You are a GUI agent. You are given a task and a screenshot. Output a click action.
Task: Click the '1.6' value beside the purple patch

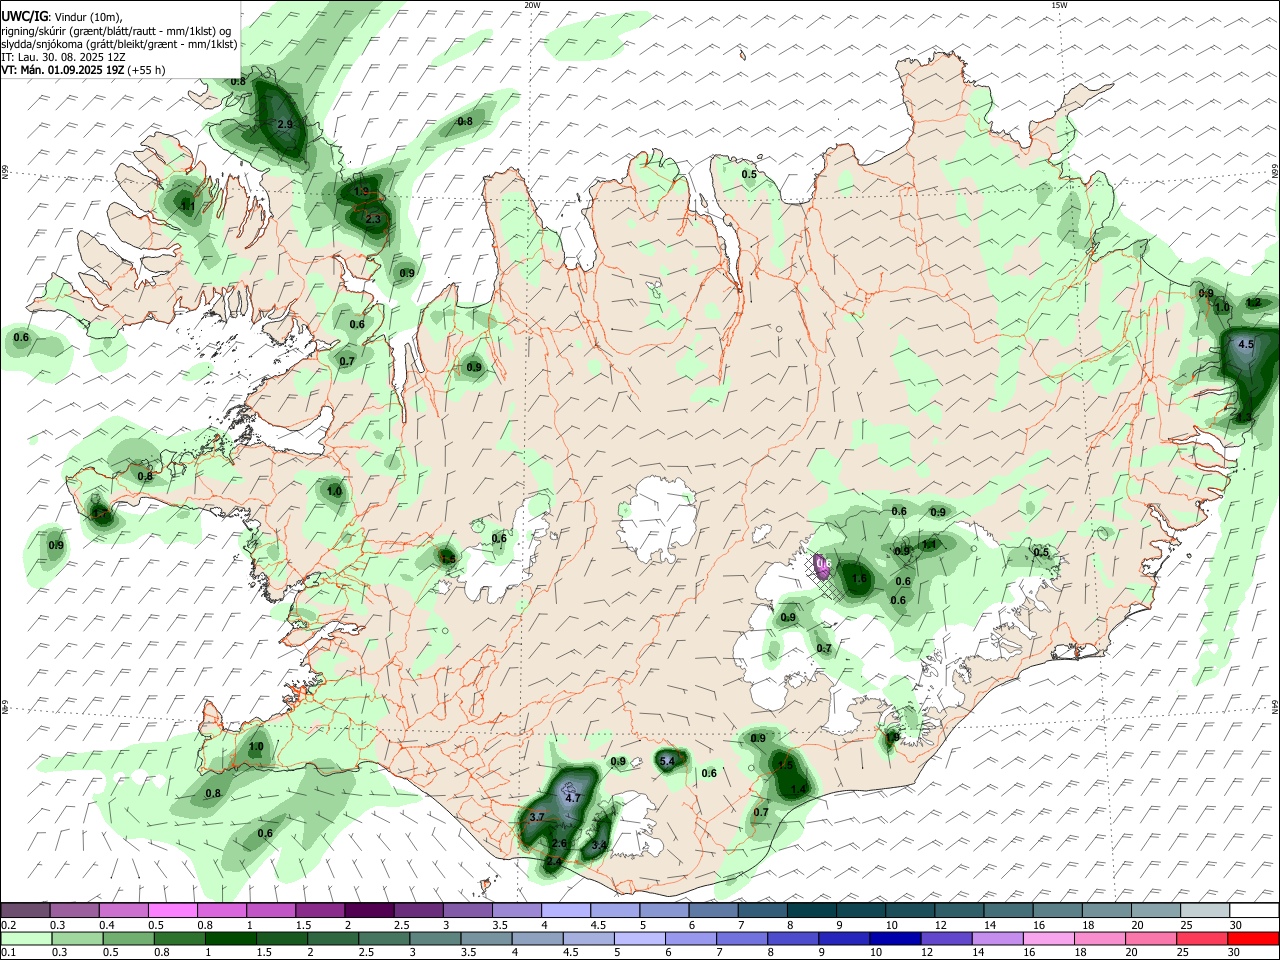(858, 579)
